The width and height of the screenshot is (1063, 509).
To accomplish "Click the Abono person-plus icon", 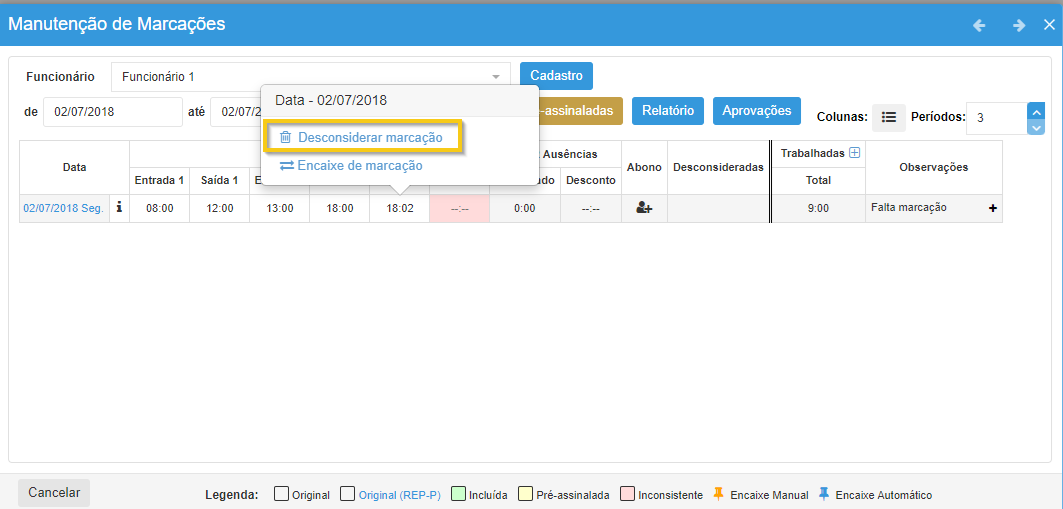I will [644, 208].
